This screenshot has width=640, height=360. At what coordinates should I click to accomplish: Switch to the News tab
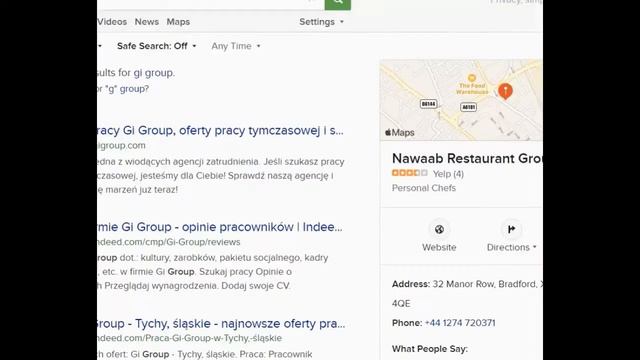tap(147, 22)
